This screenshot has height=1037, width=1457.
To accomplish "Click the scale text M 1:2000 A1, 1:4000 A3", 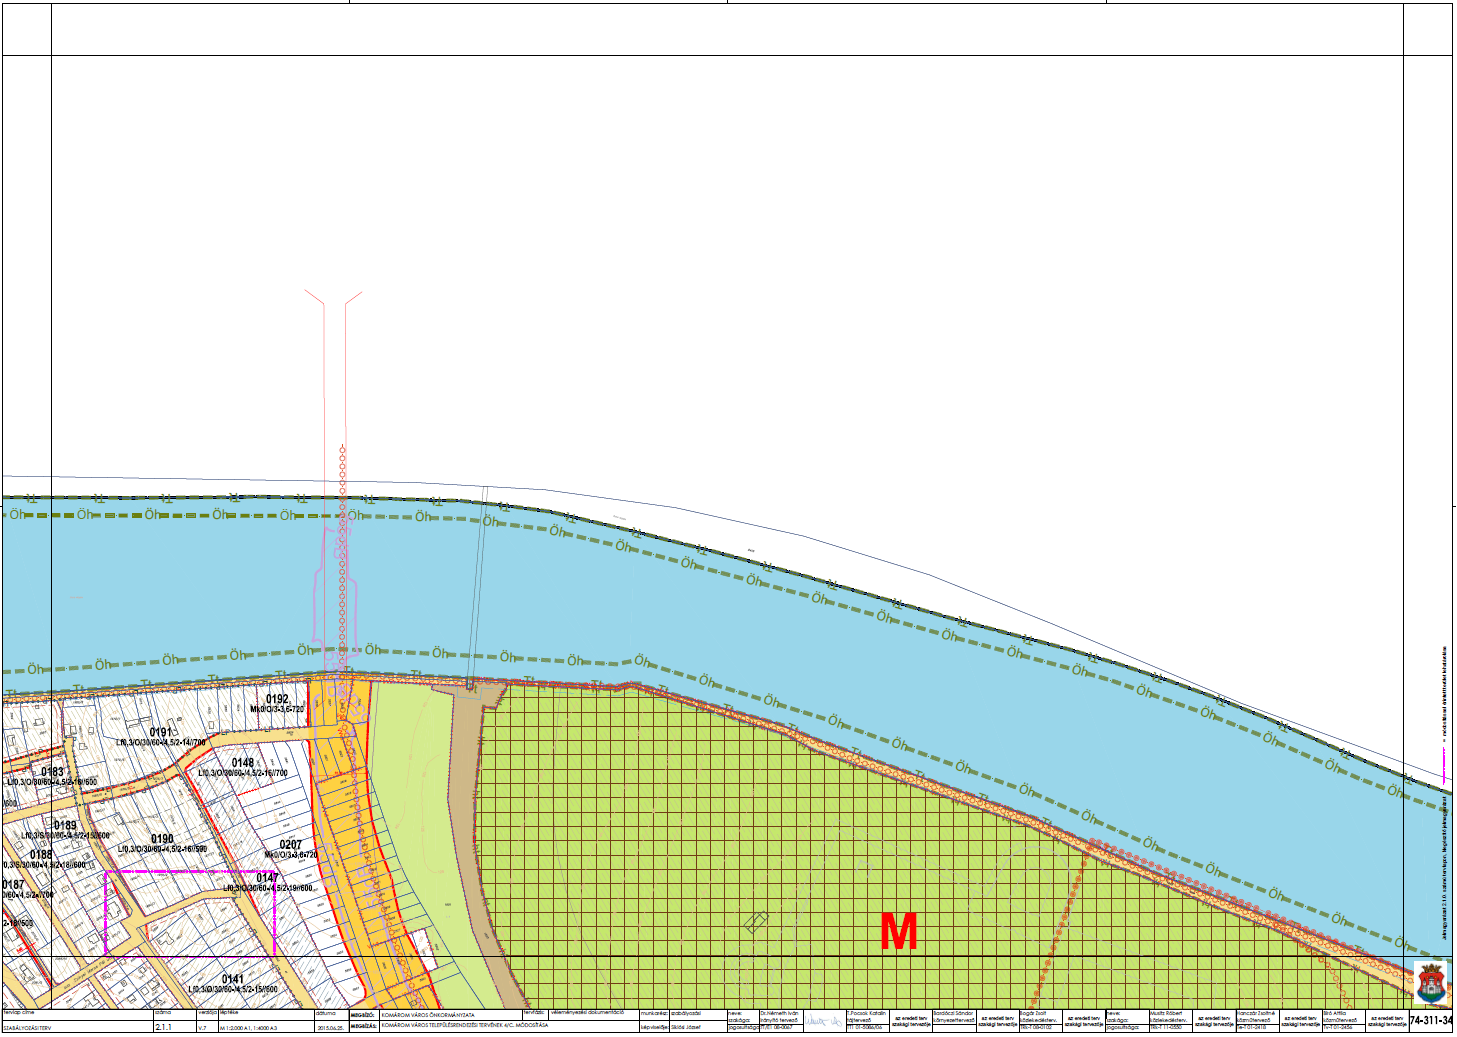I will (x=249, y=1027).
